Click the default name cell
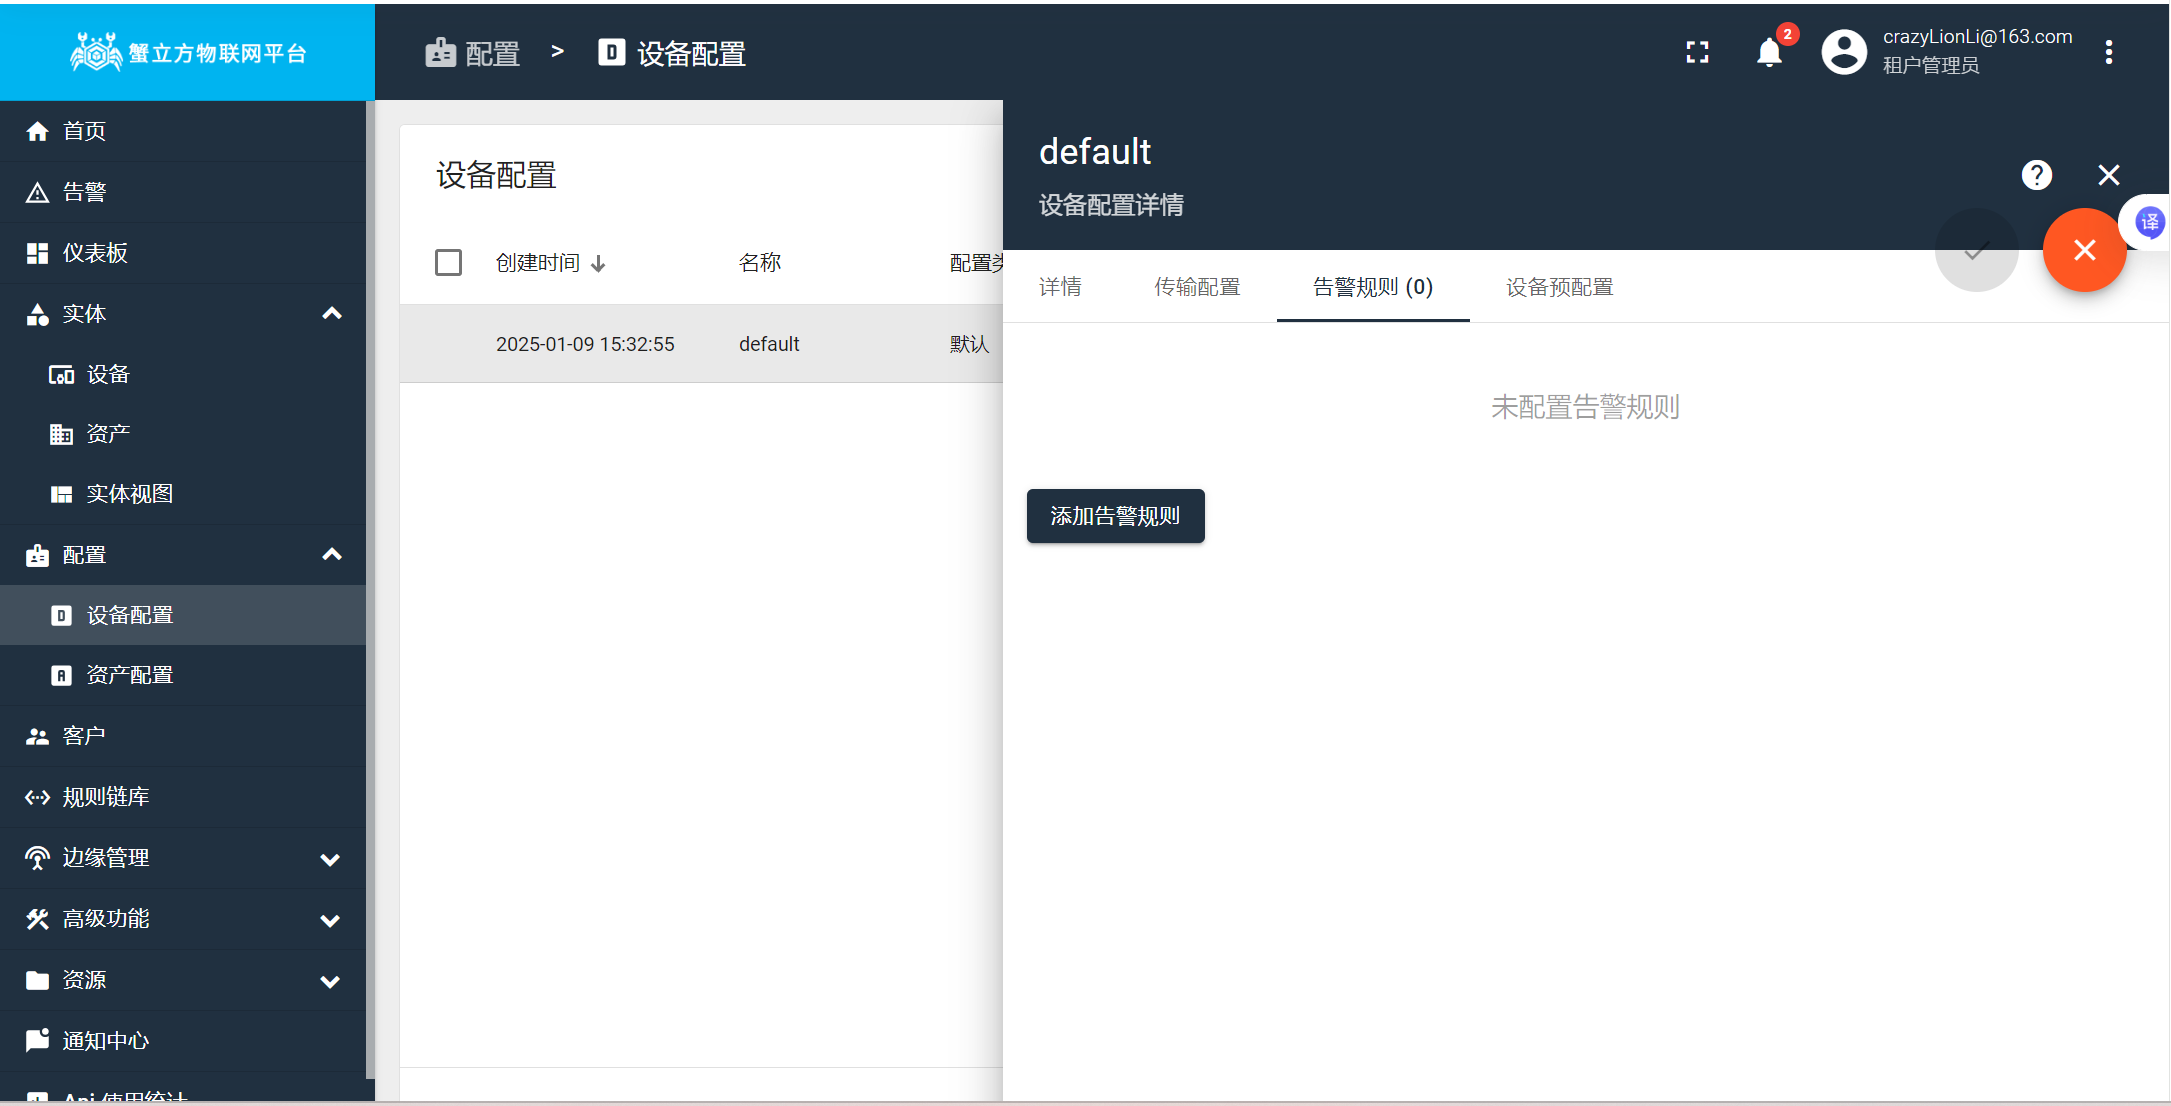2171x1106 pixels. tap(769, 344)
